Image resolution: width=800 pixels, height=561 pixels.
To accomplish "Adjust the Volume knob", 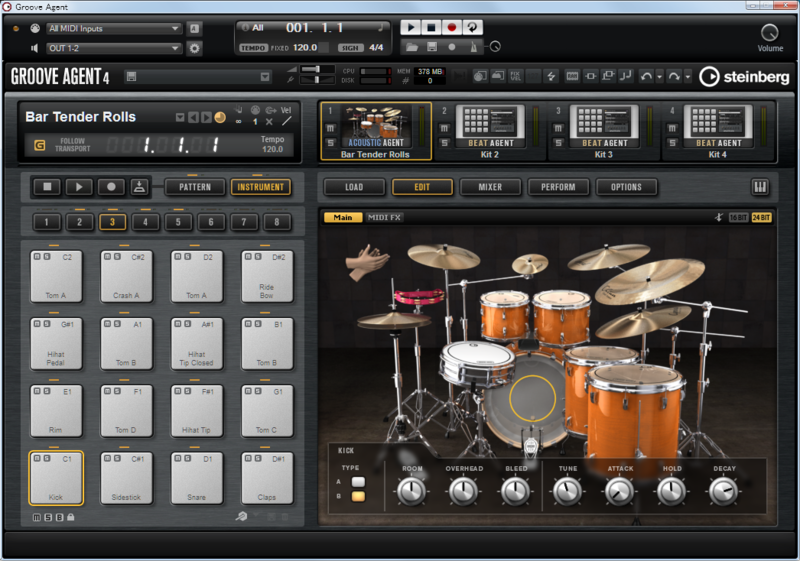I will click(x=769, y=33).
